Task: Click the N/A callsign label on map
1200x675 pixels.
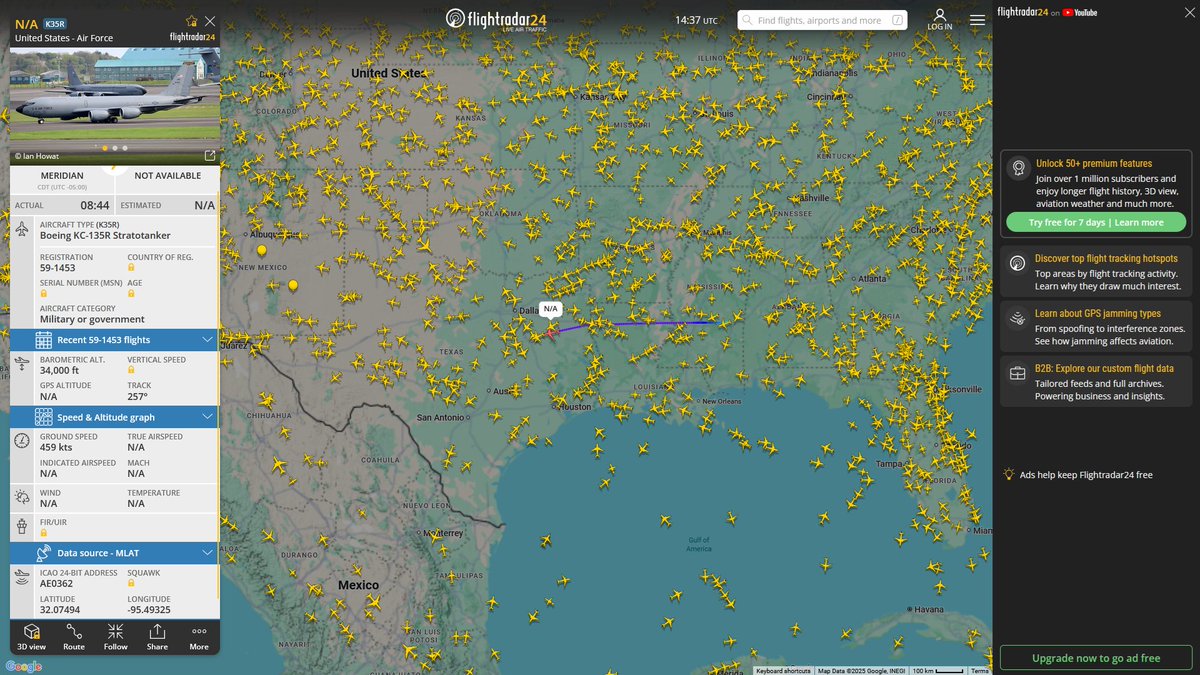Action: coord(551,309)
